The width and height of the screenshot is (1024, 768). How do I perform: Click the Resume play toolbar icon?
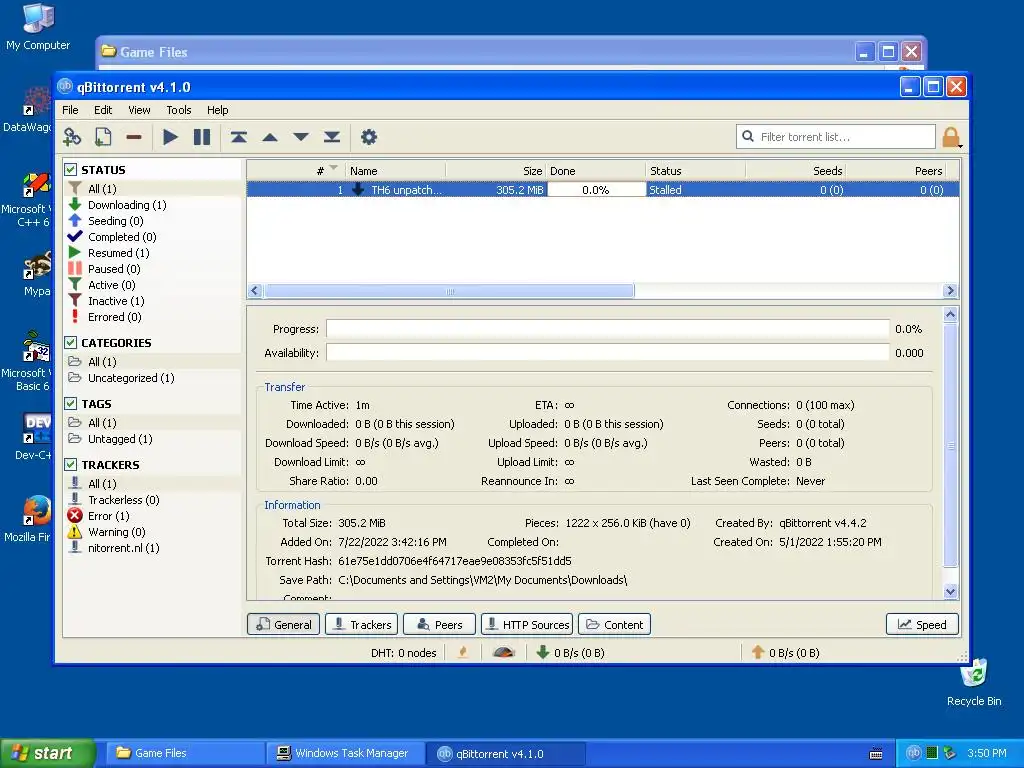pos(170,137)
